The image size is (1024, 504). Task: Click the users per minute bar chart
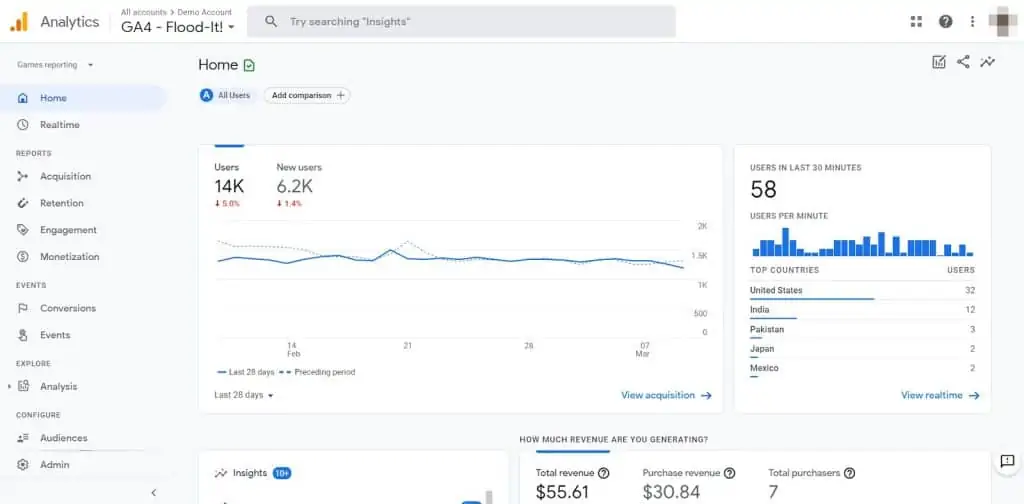pos(863,242)
